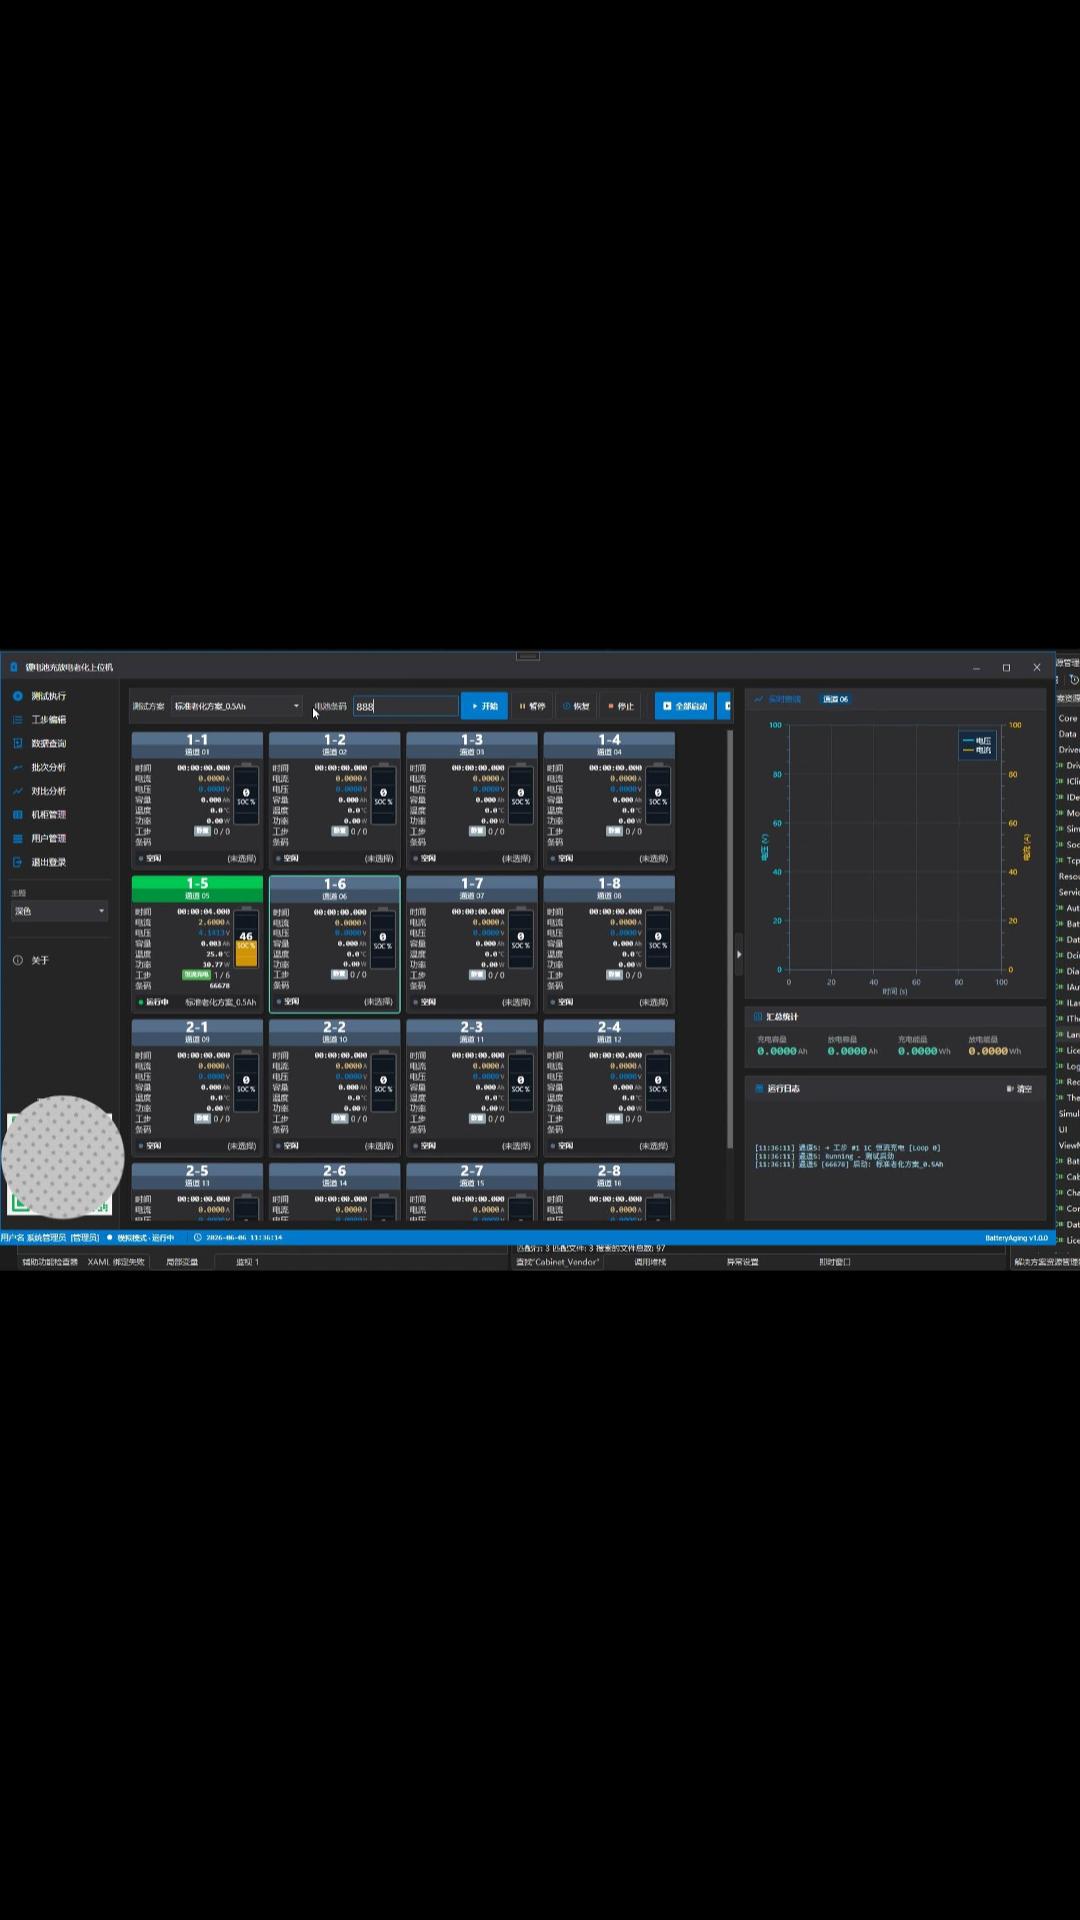Click the 实时曲线 chart icon

[x=759, y=699]
